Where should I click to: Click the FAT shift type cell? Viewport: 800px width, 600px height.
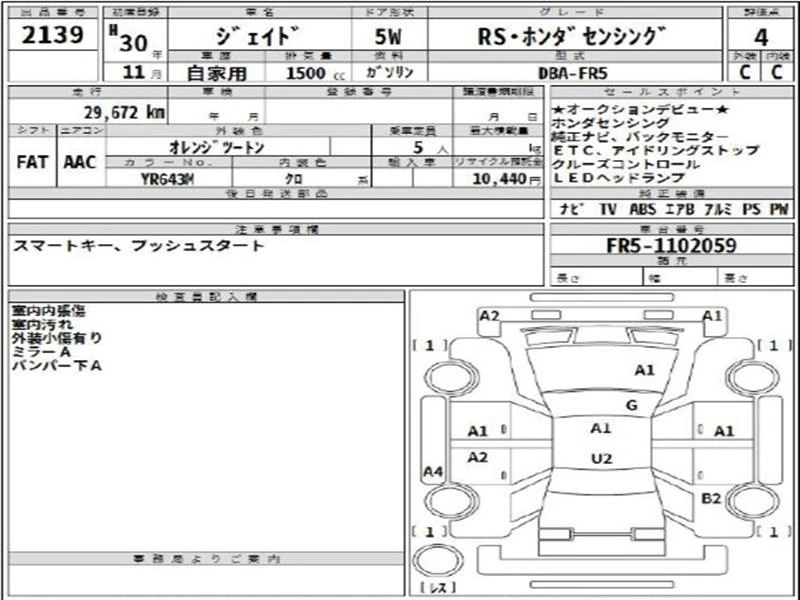(x=31, y=160)
